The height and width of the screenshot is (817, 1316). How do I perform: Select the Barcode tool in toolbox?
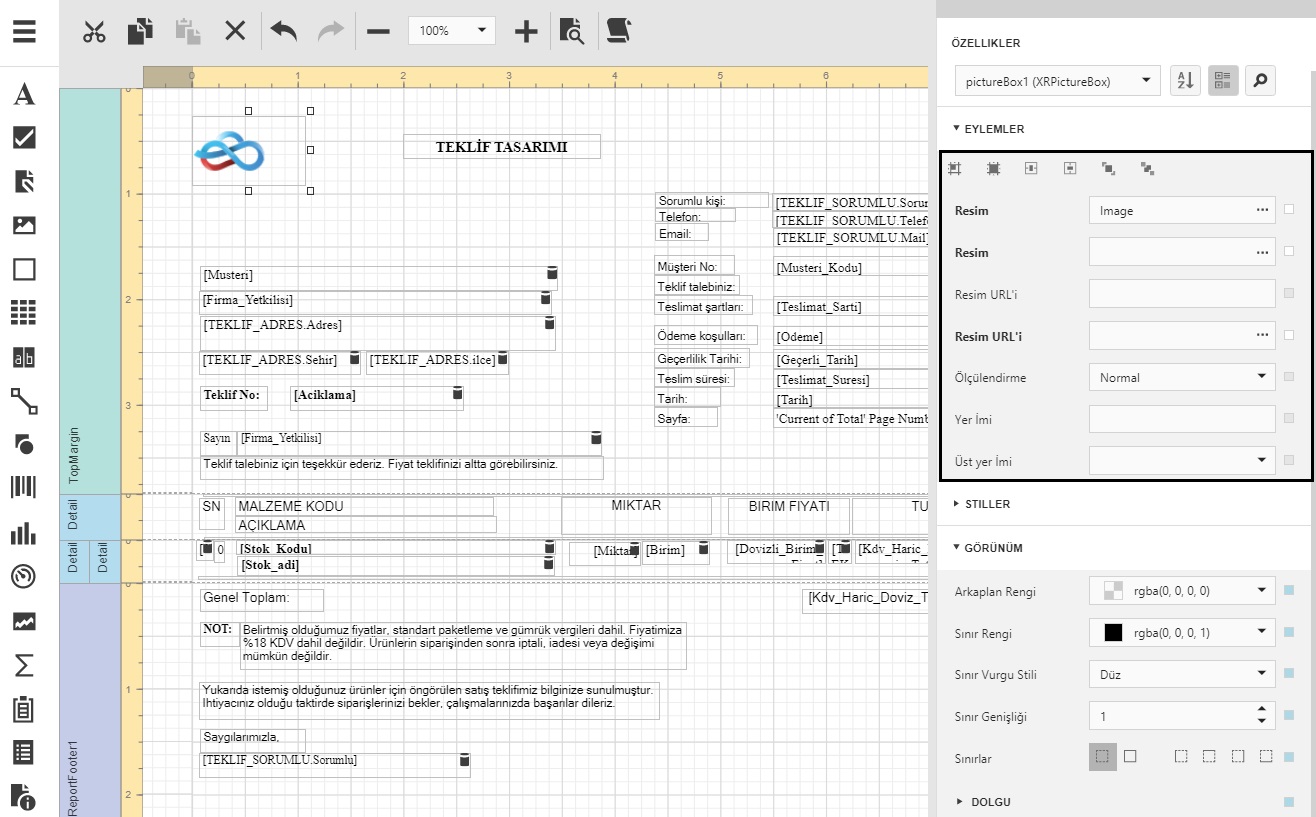pyautogui.click(x=24, y=487)
